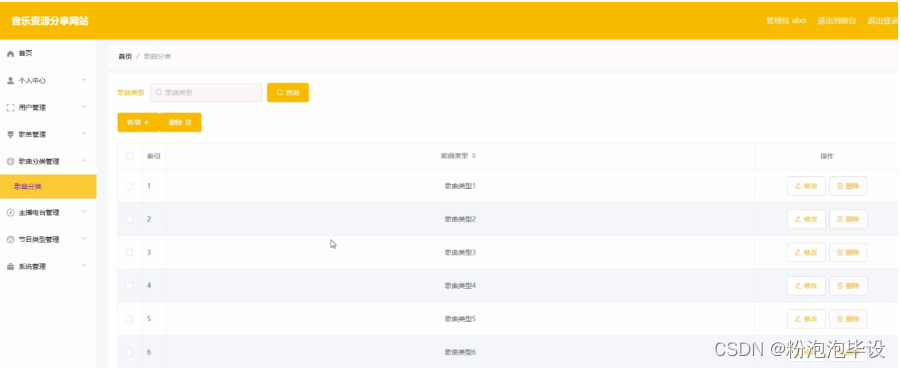Click the 新增 + add button
Image resolution: width=901 pixels, height=368 pixels.
pyautogui.click(x=138, y=122)
